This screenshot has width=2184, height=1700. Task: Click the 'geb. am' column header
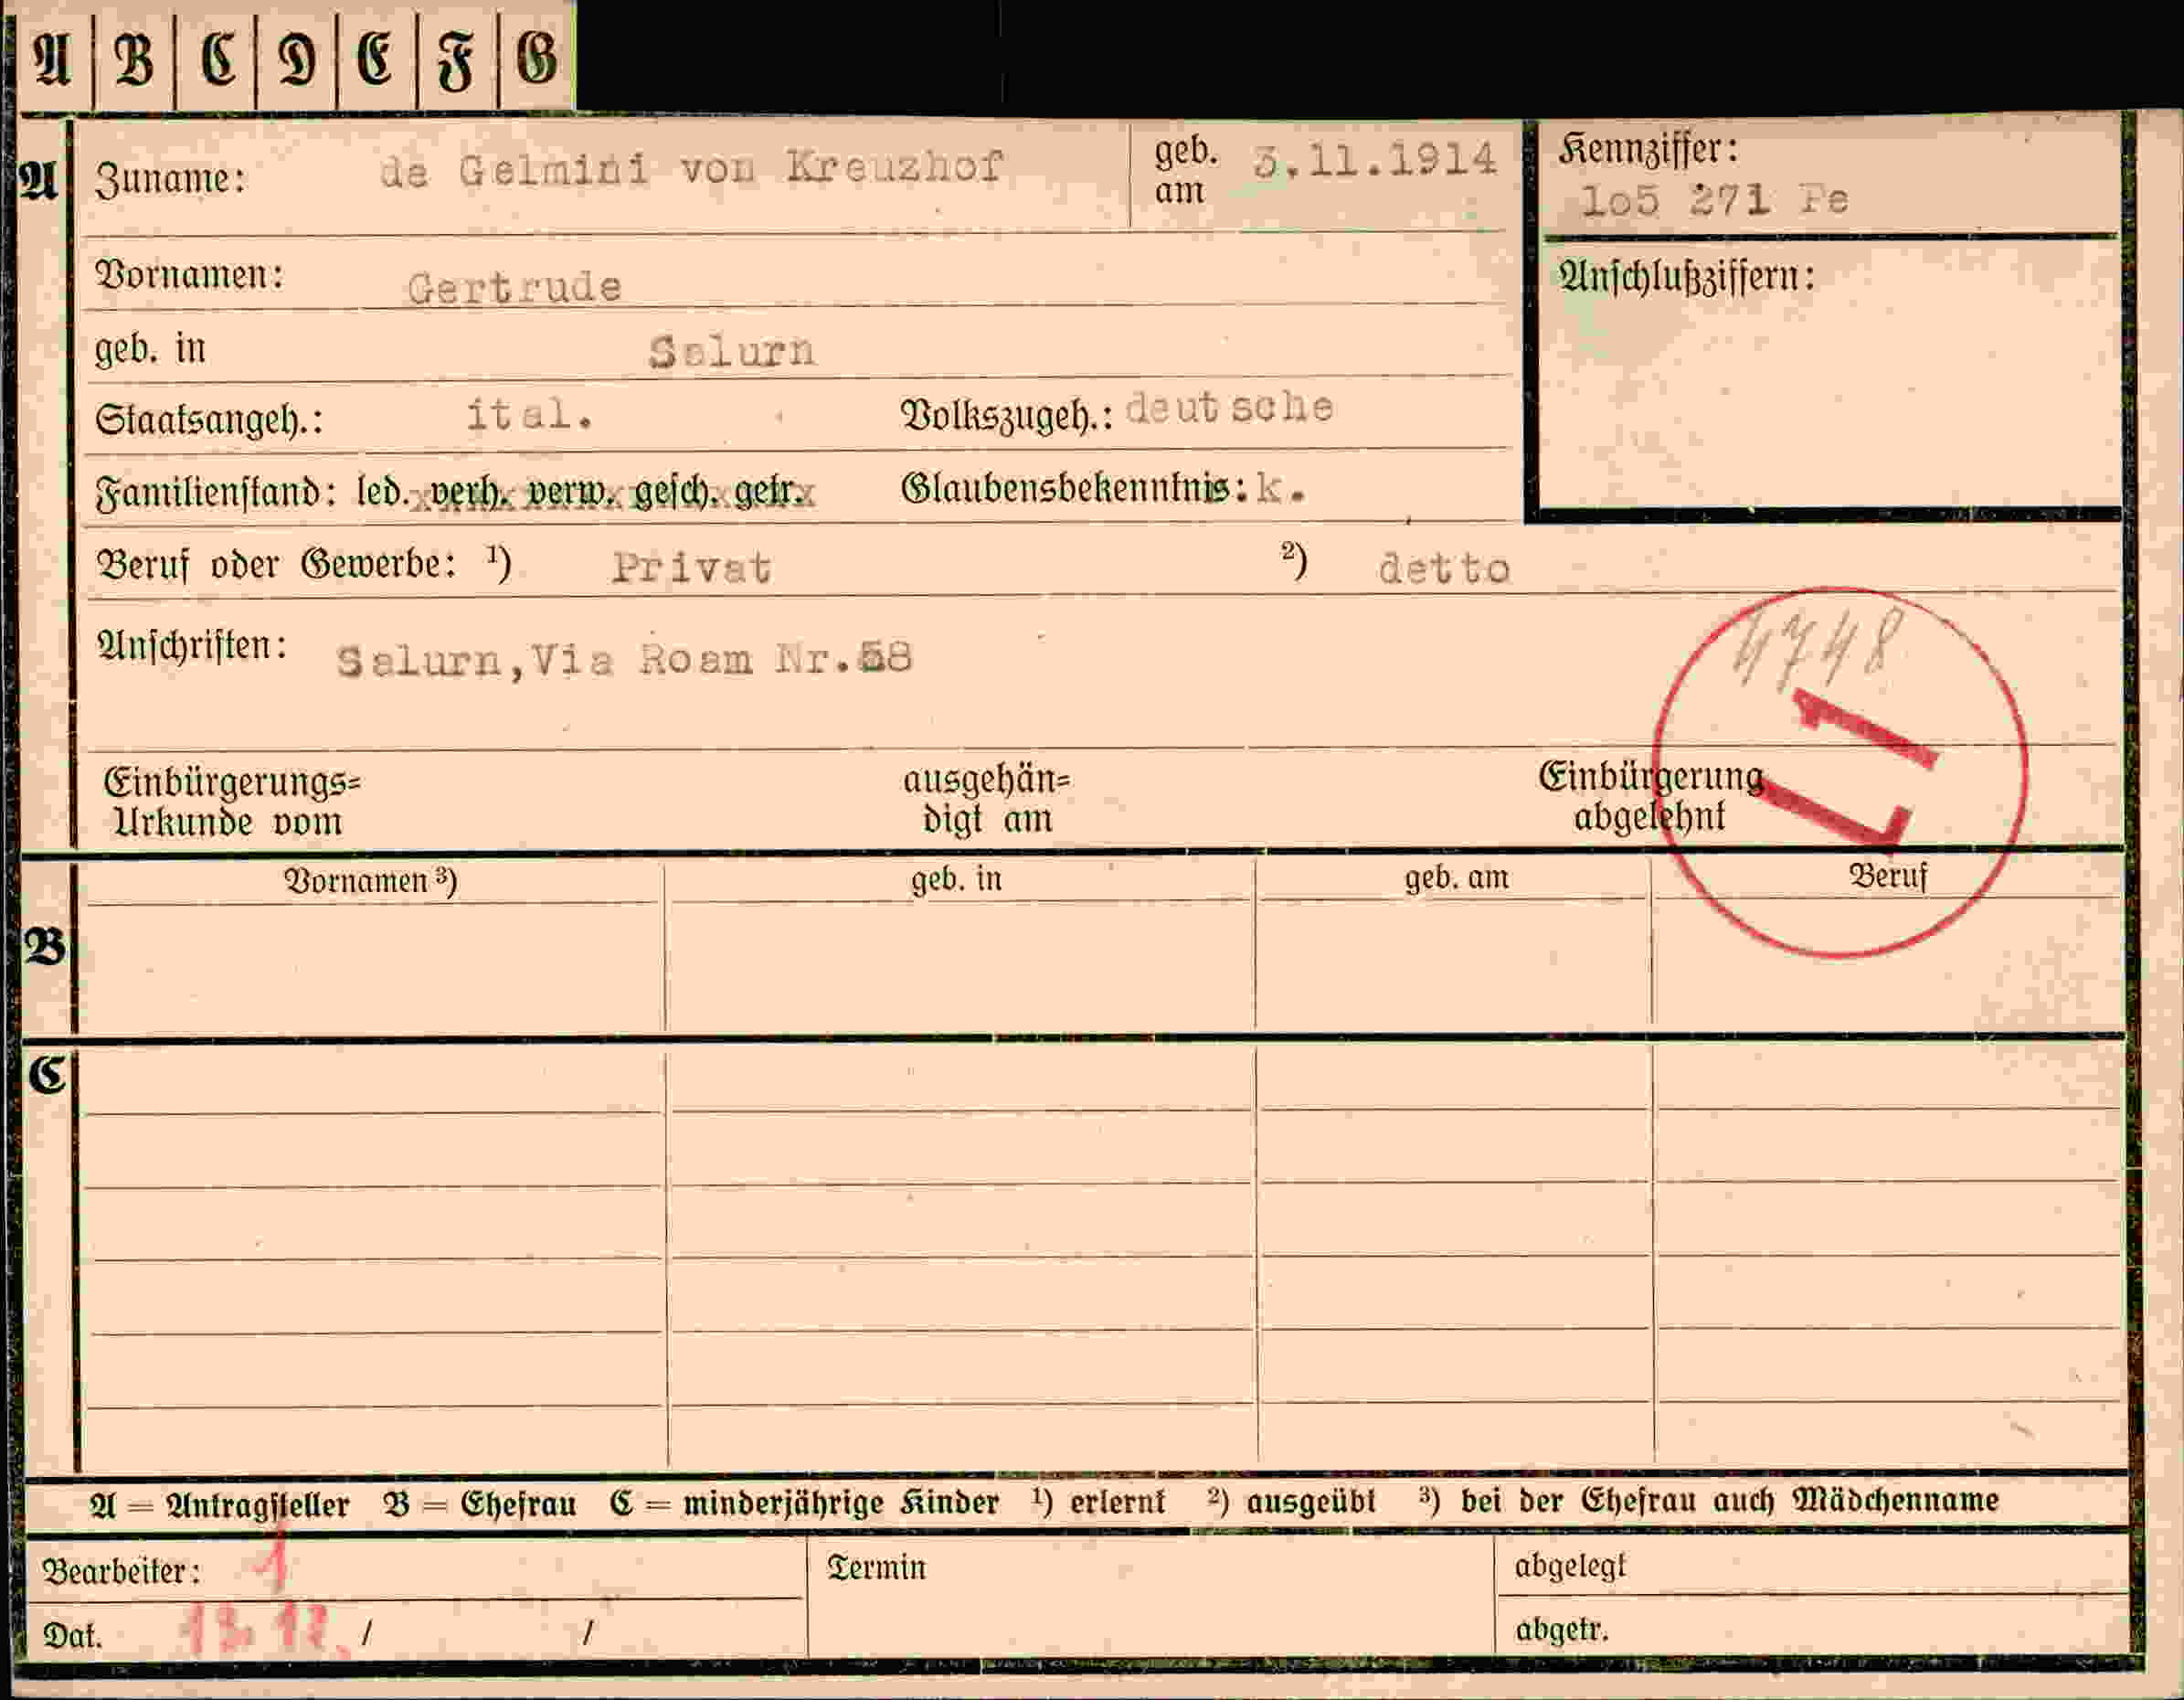[x=1456, y=878]
